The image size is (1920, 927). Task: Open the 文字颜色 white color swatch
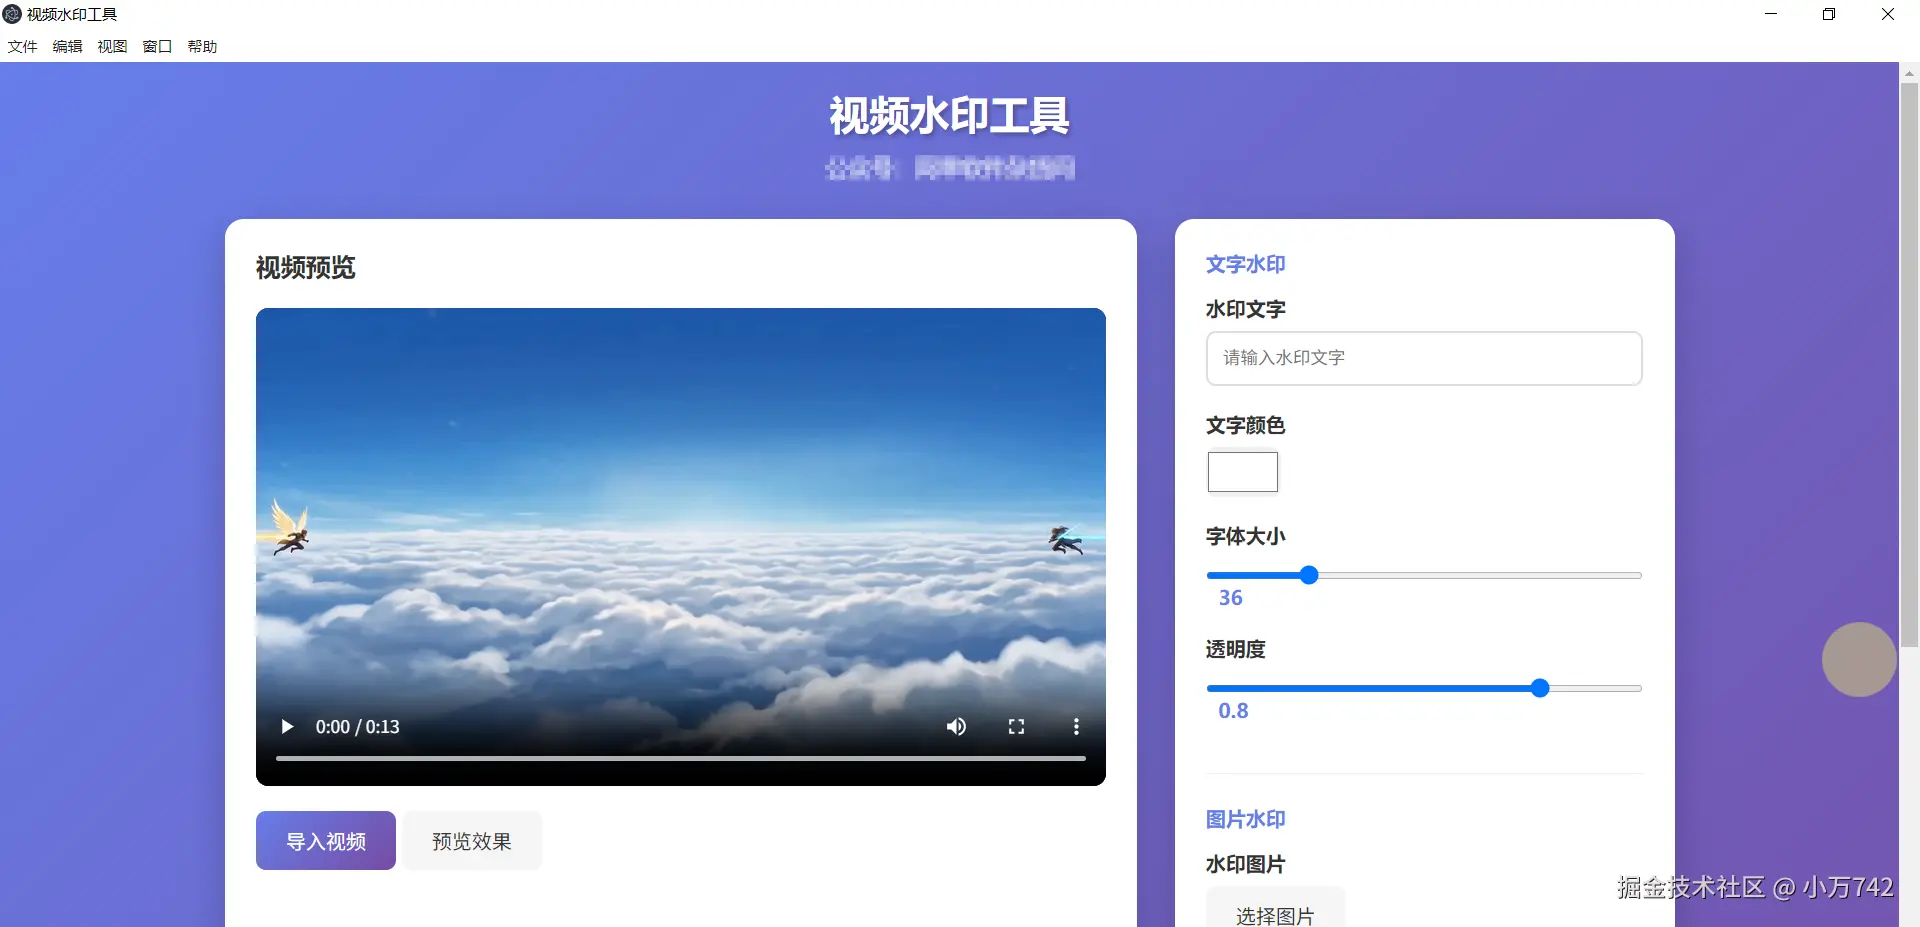coord(1243,472)
